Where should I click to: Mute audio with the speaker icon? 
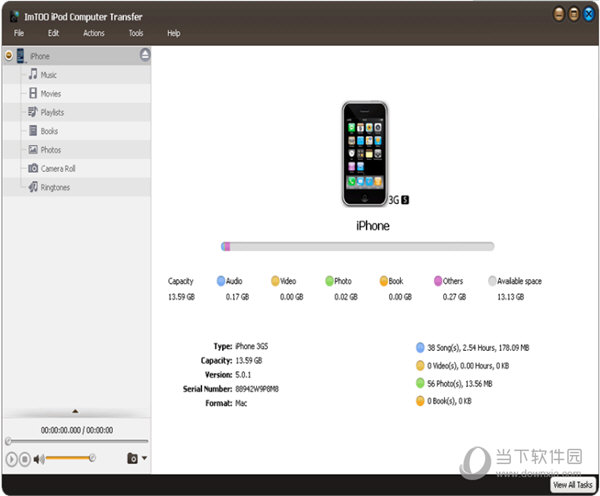click(x=39, y=458)
